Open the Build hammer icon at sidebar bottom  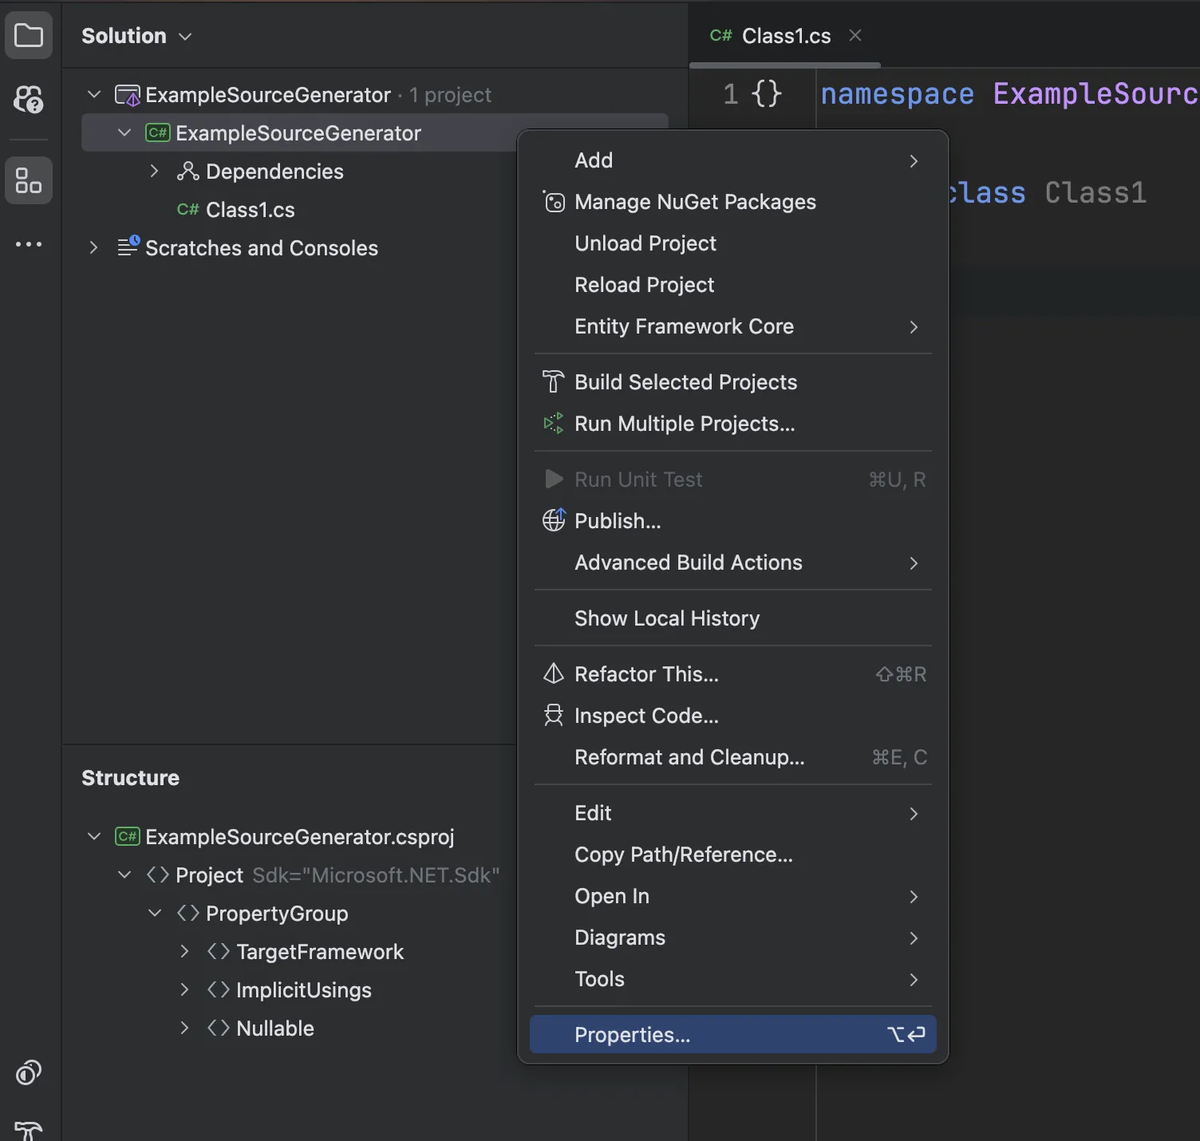click(x=29, y=1130)
